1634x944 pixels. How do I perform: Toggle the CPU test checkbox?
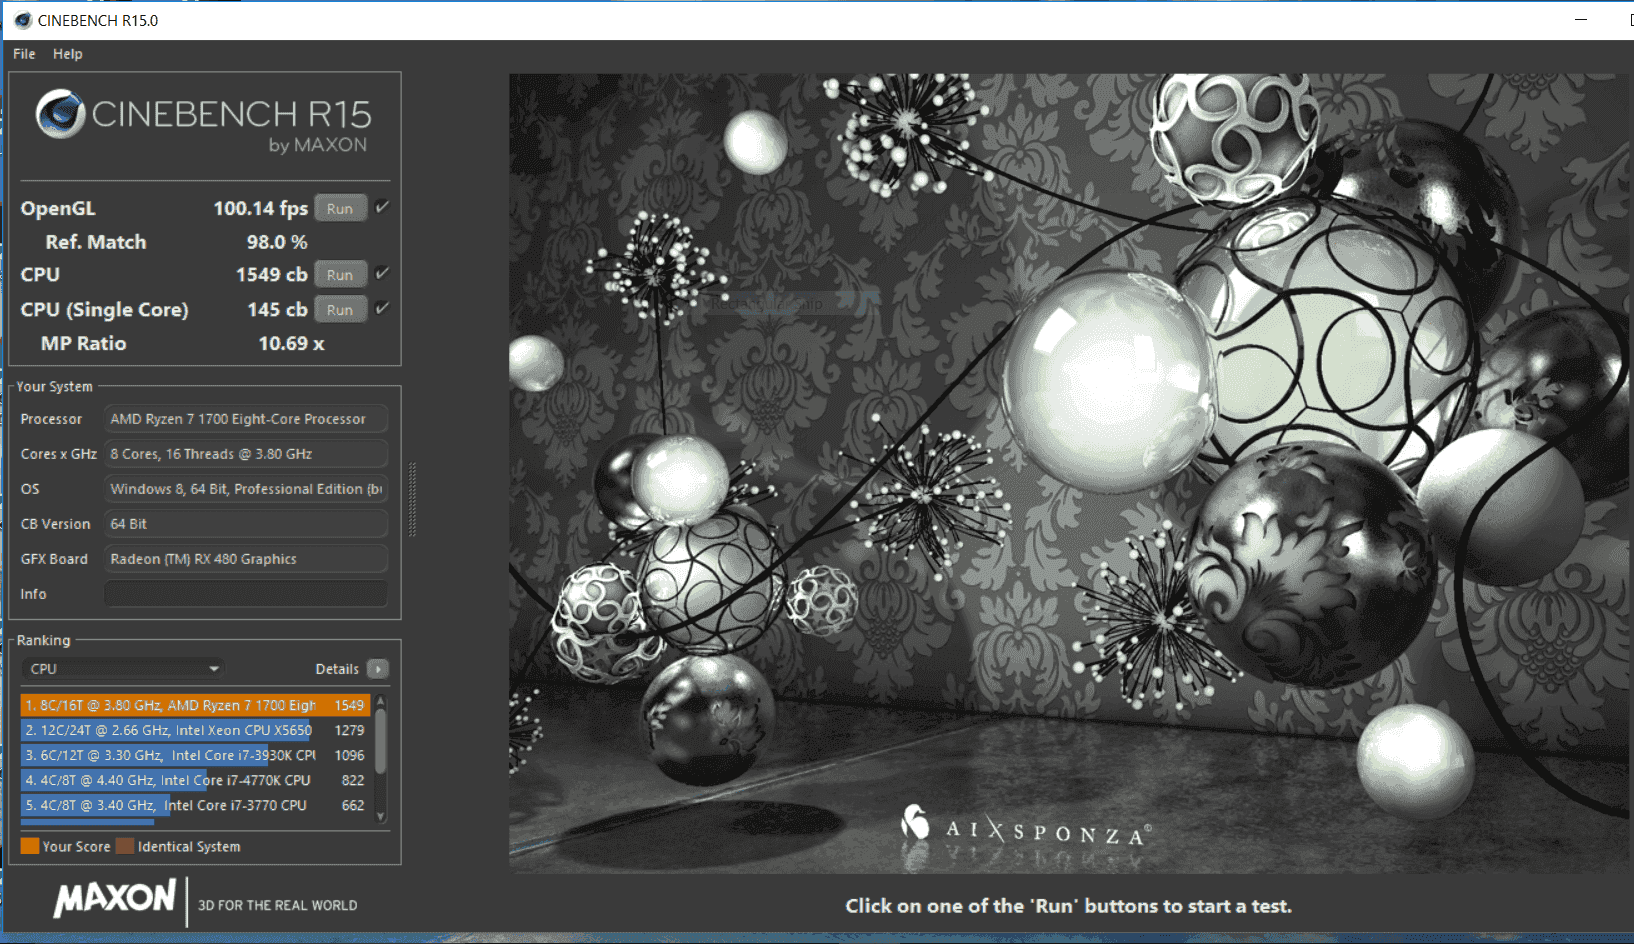tap(382, 273)
